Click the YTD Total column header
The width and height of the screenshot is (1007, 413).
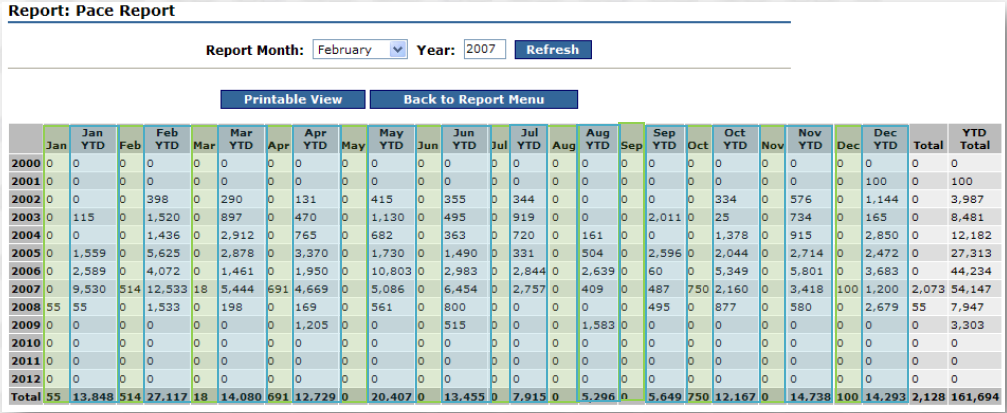point(974,139)
